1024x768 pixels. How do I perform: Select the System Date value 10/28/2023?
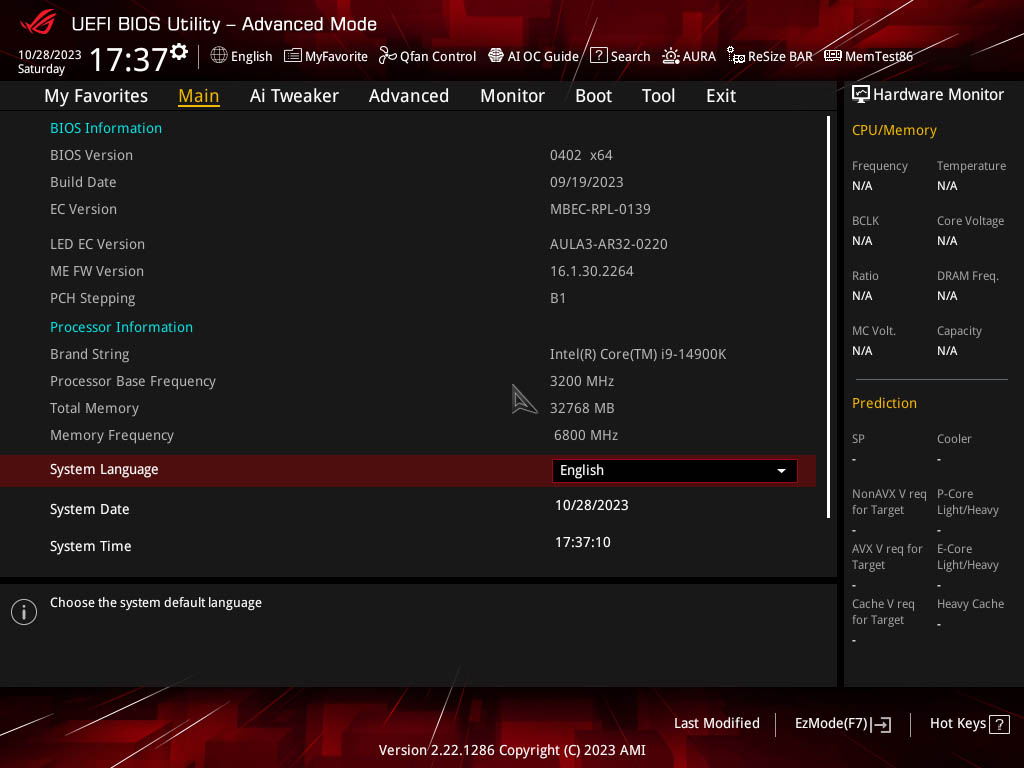[592, 505]
